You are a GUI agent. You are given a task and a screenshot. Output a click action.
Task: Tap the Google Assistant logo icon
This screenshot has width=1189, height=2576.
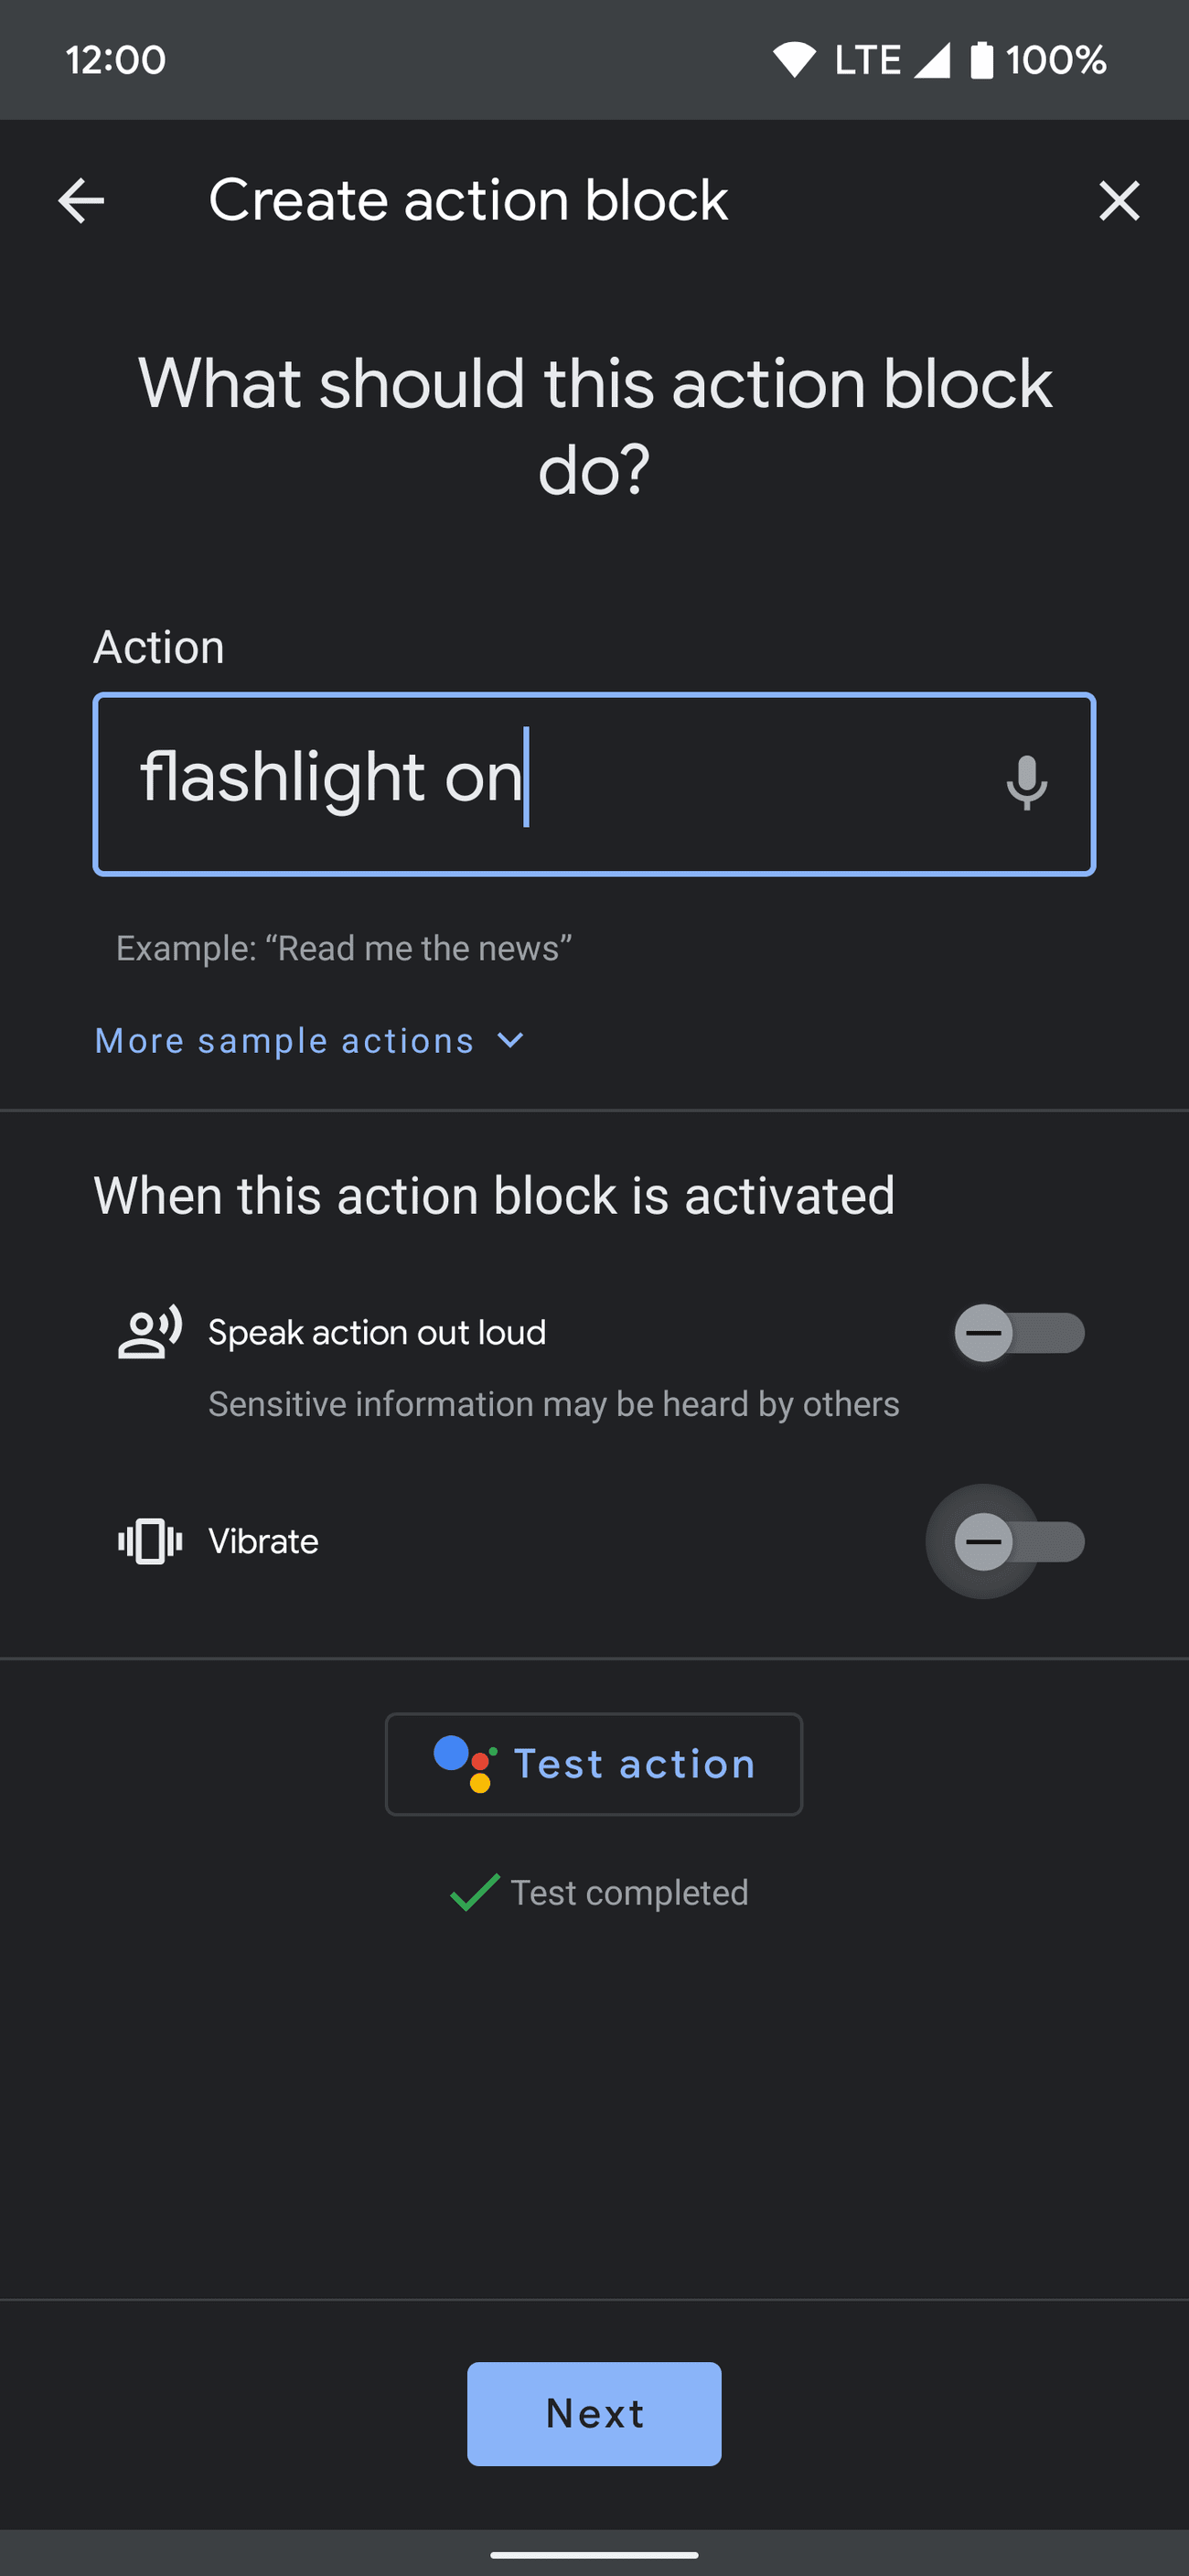coord(465,1764)
